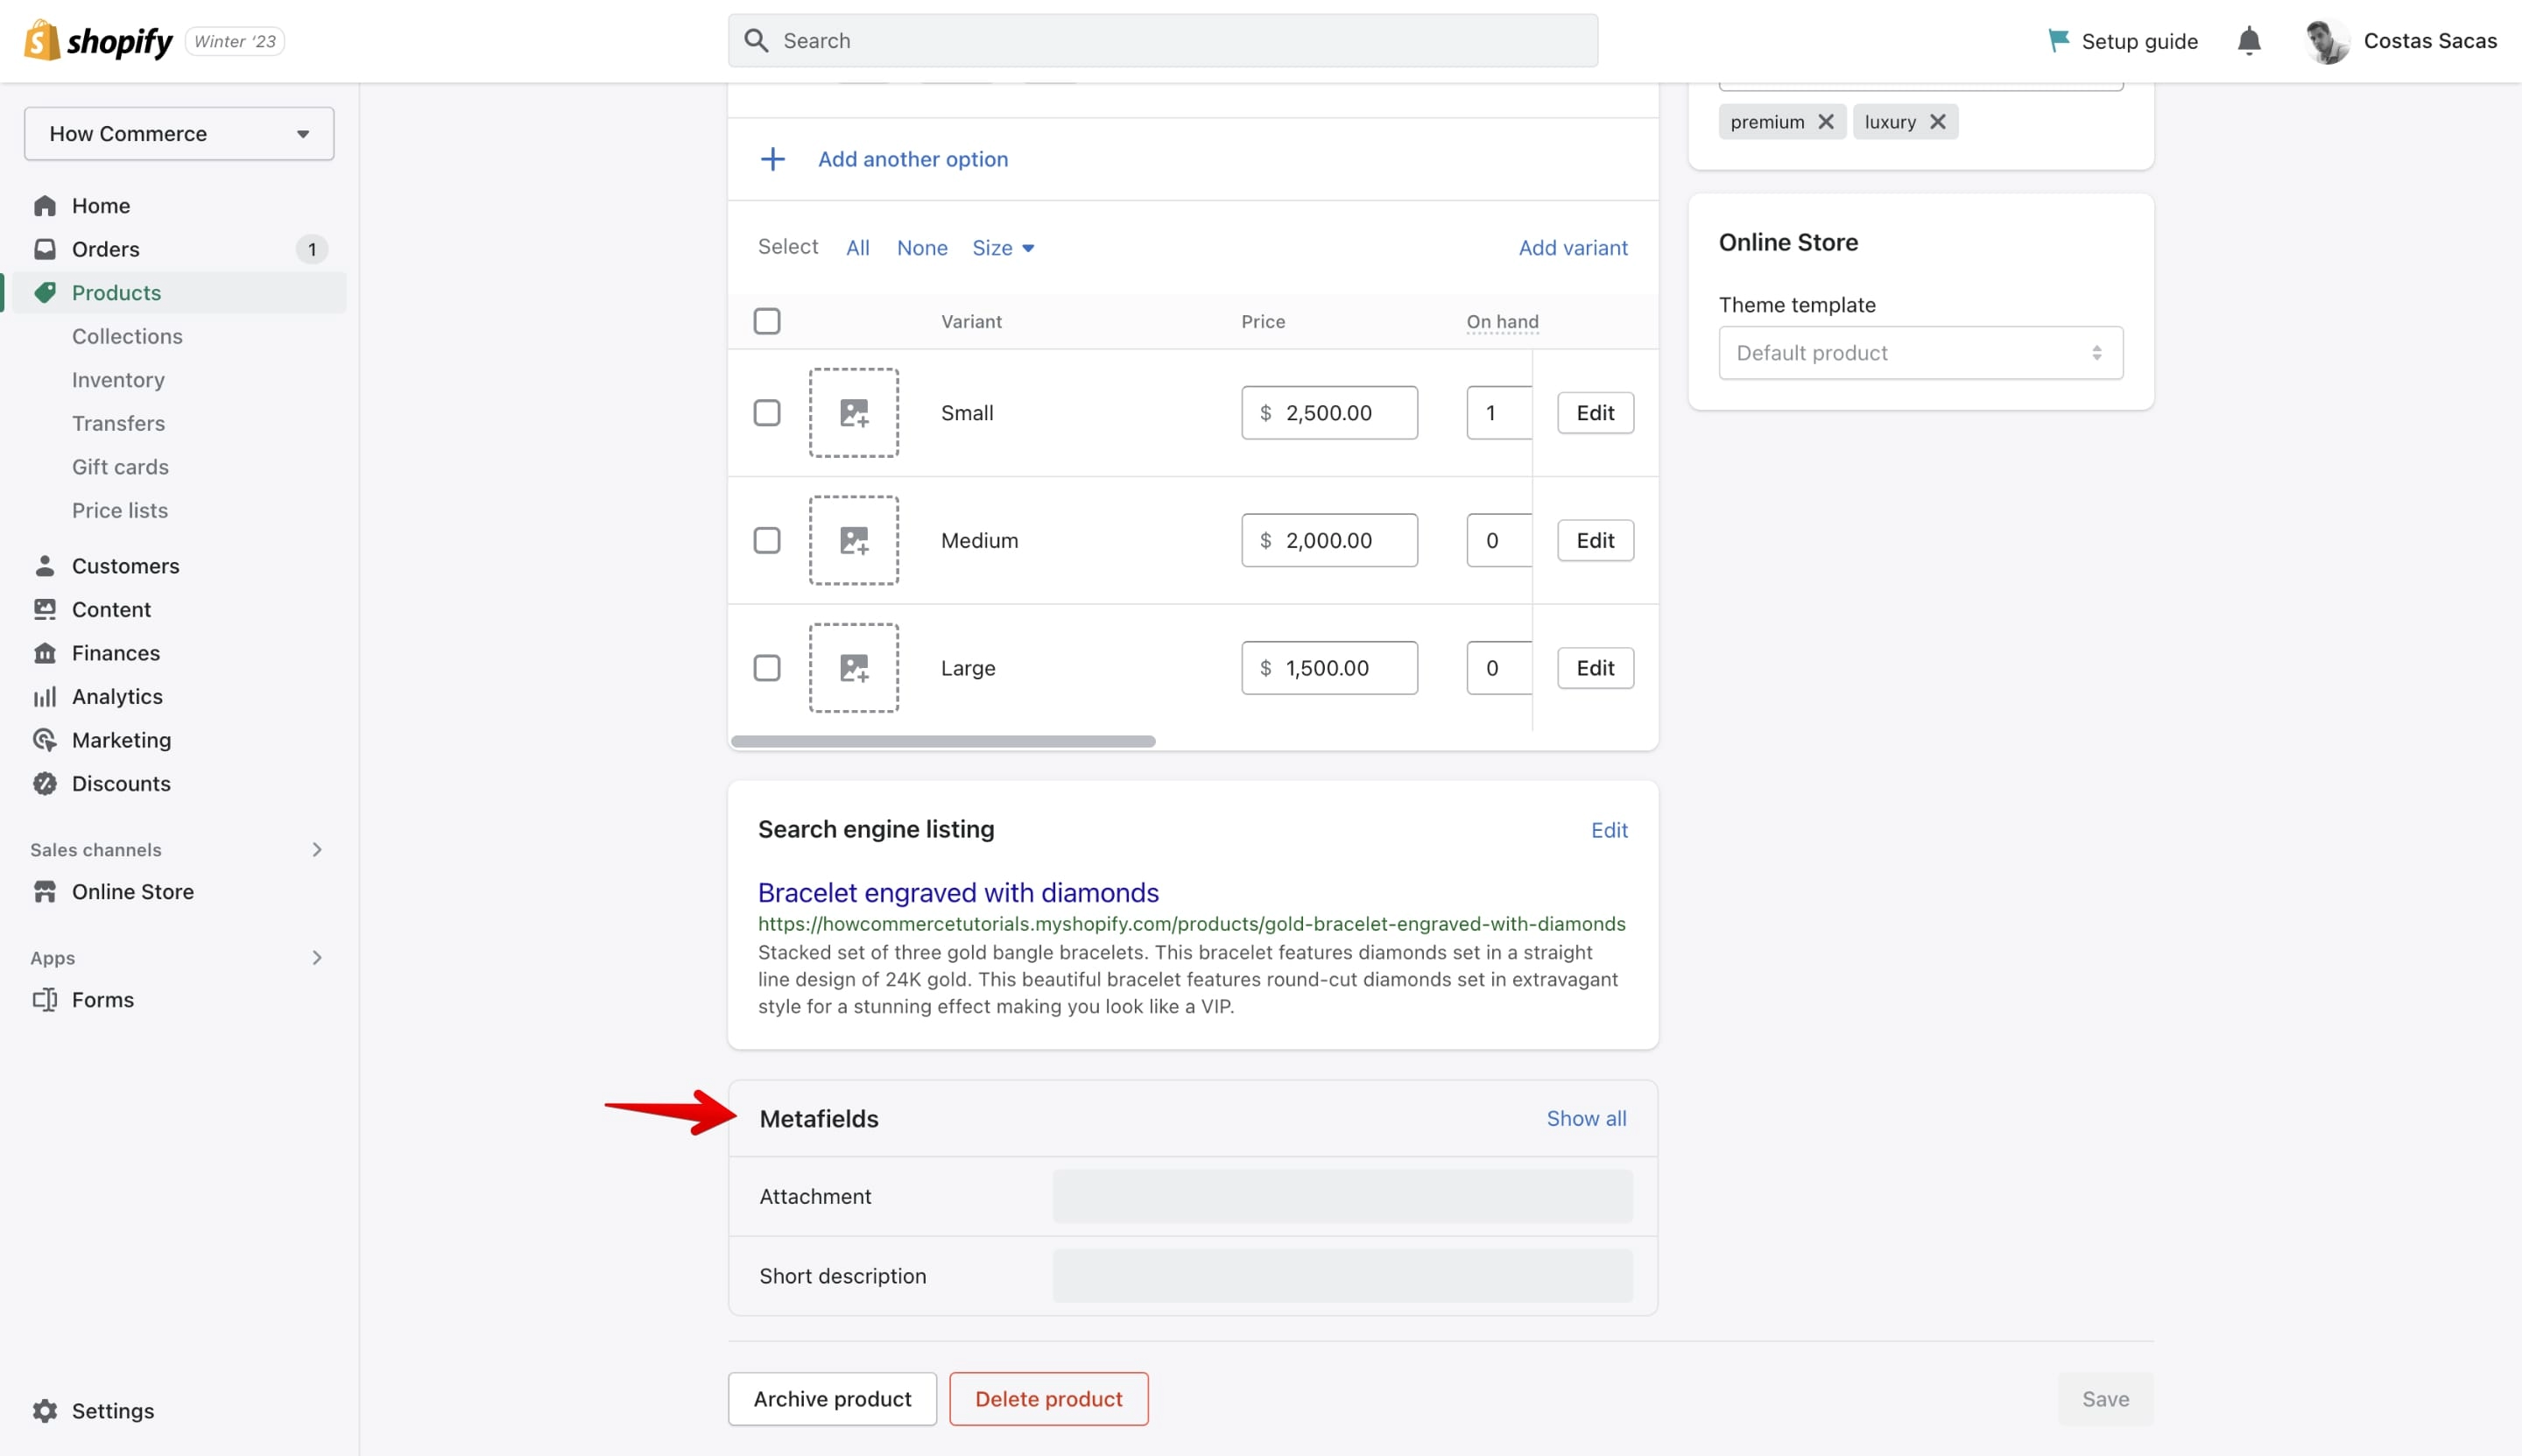This screenshot has width=2522, height=1456.
Task: Check the Small variant checkbox
Action: click(x=767, y=413)
